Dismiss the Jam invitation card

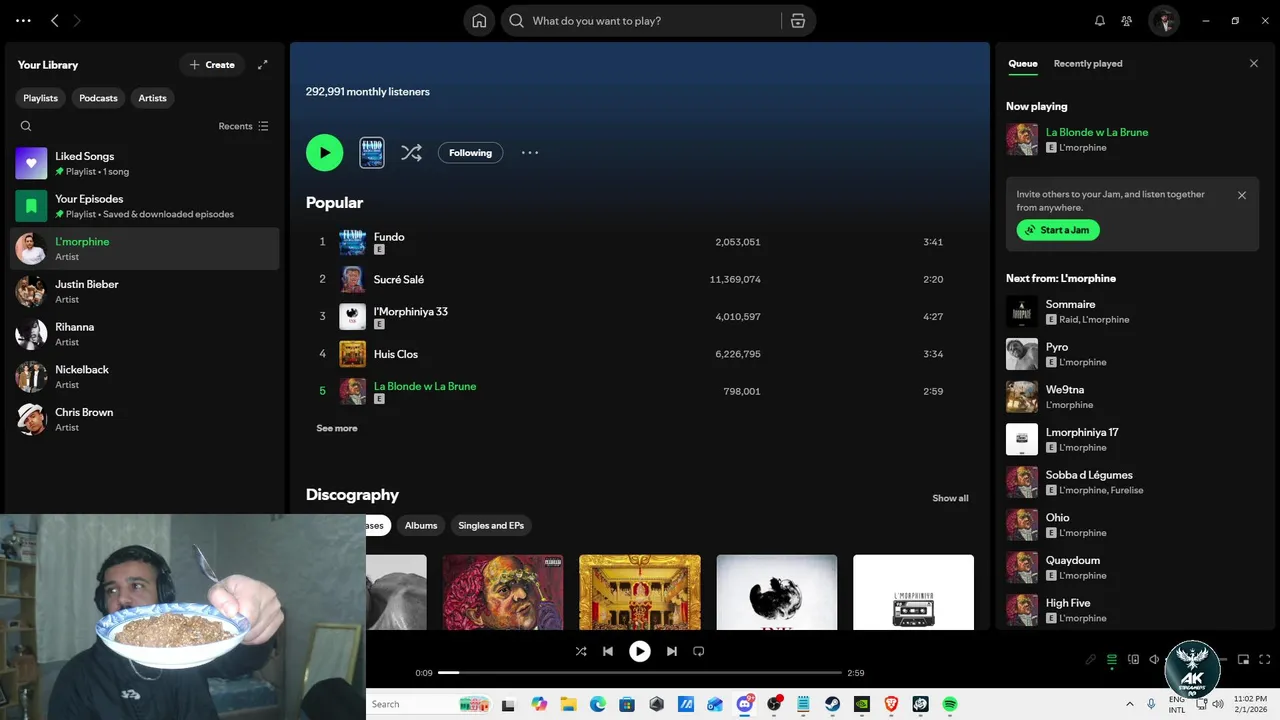(x=1242, y=196)
